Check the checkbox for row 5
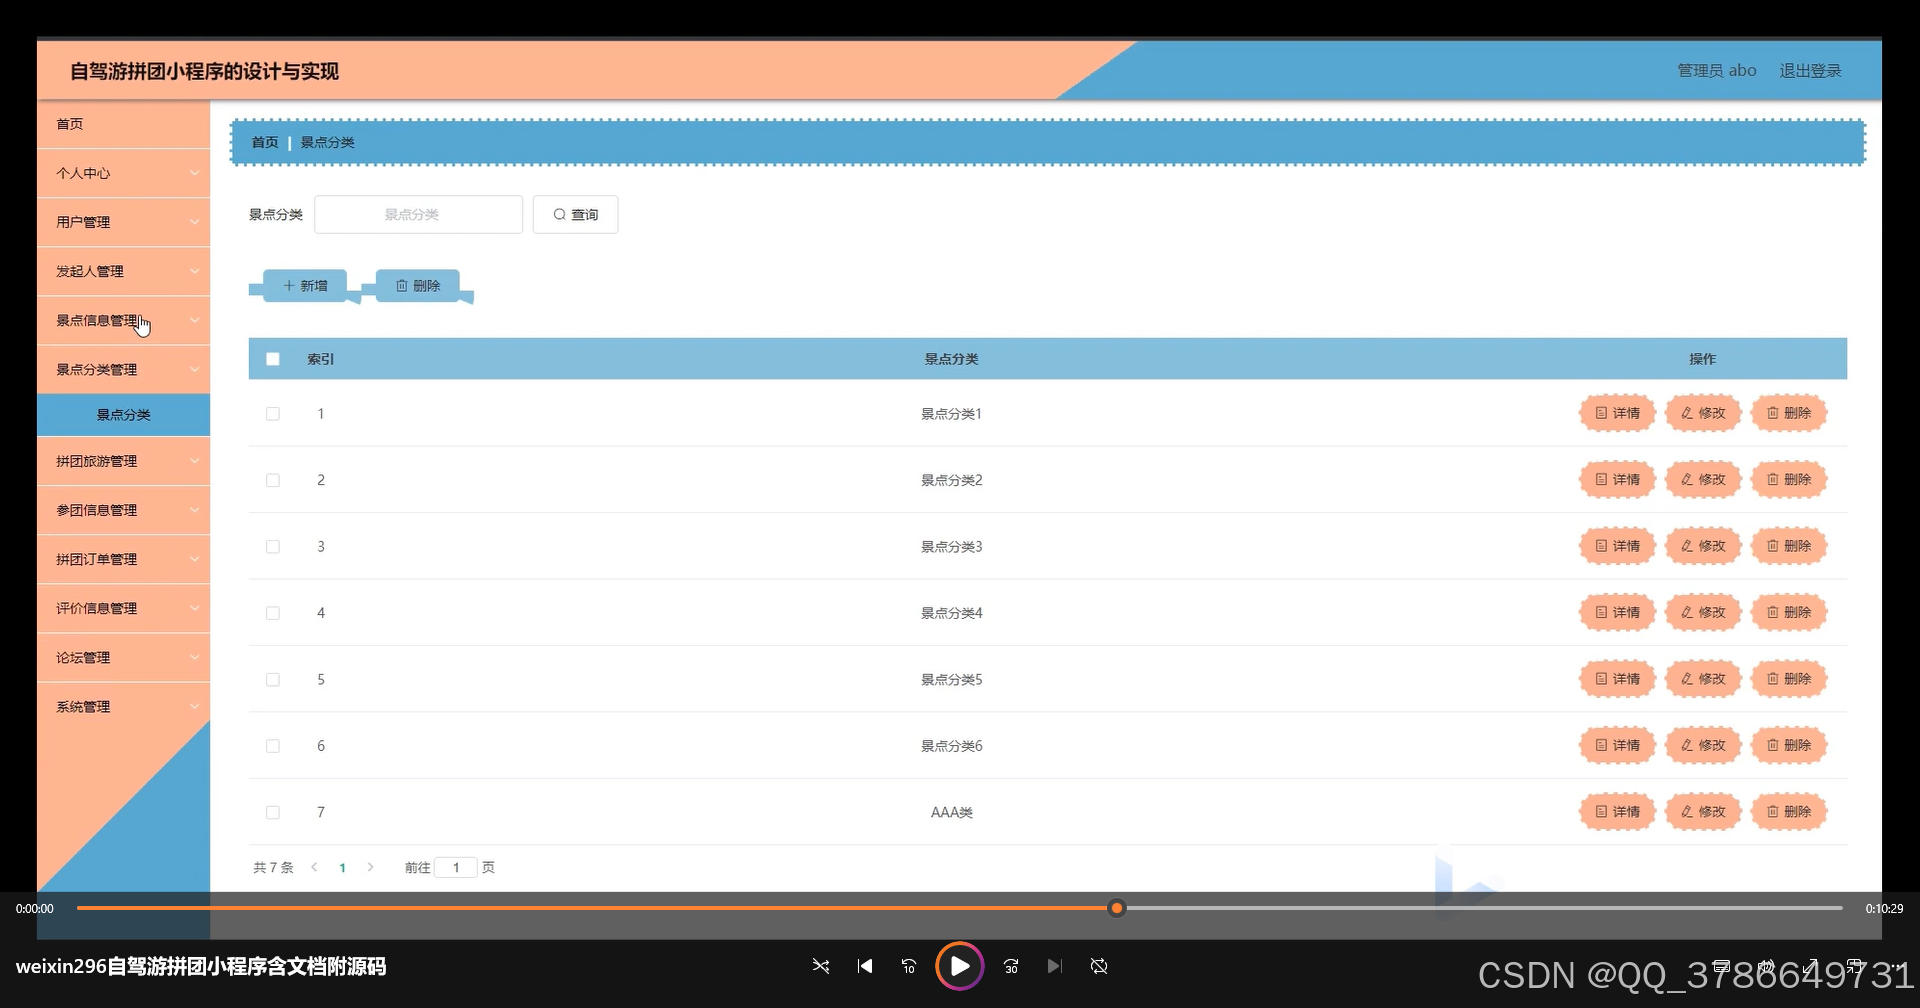1920x1008 pixels. pyautogui.click(x=273, y=680)
